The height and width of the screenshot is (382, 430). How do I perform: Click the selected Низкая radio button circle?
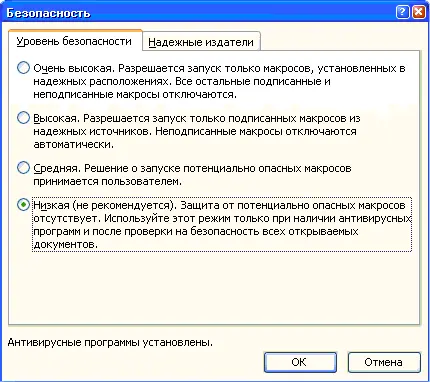coord(23,205)
